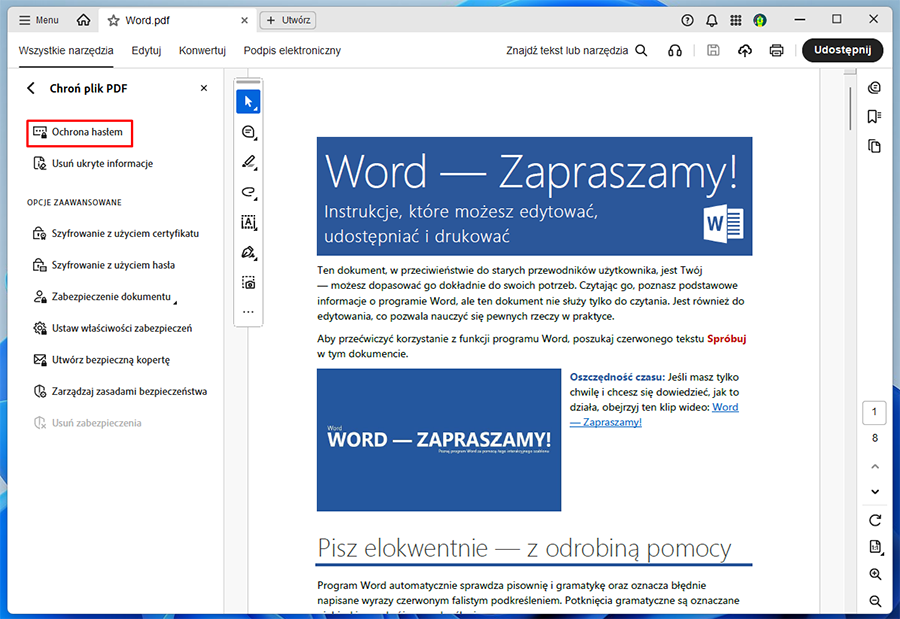This screenshot has height=619, width=900.
Task: Click the Usuń zabezpieczenia item
Action: click(x=87, y=423)
